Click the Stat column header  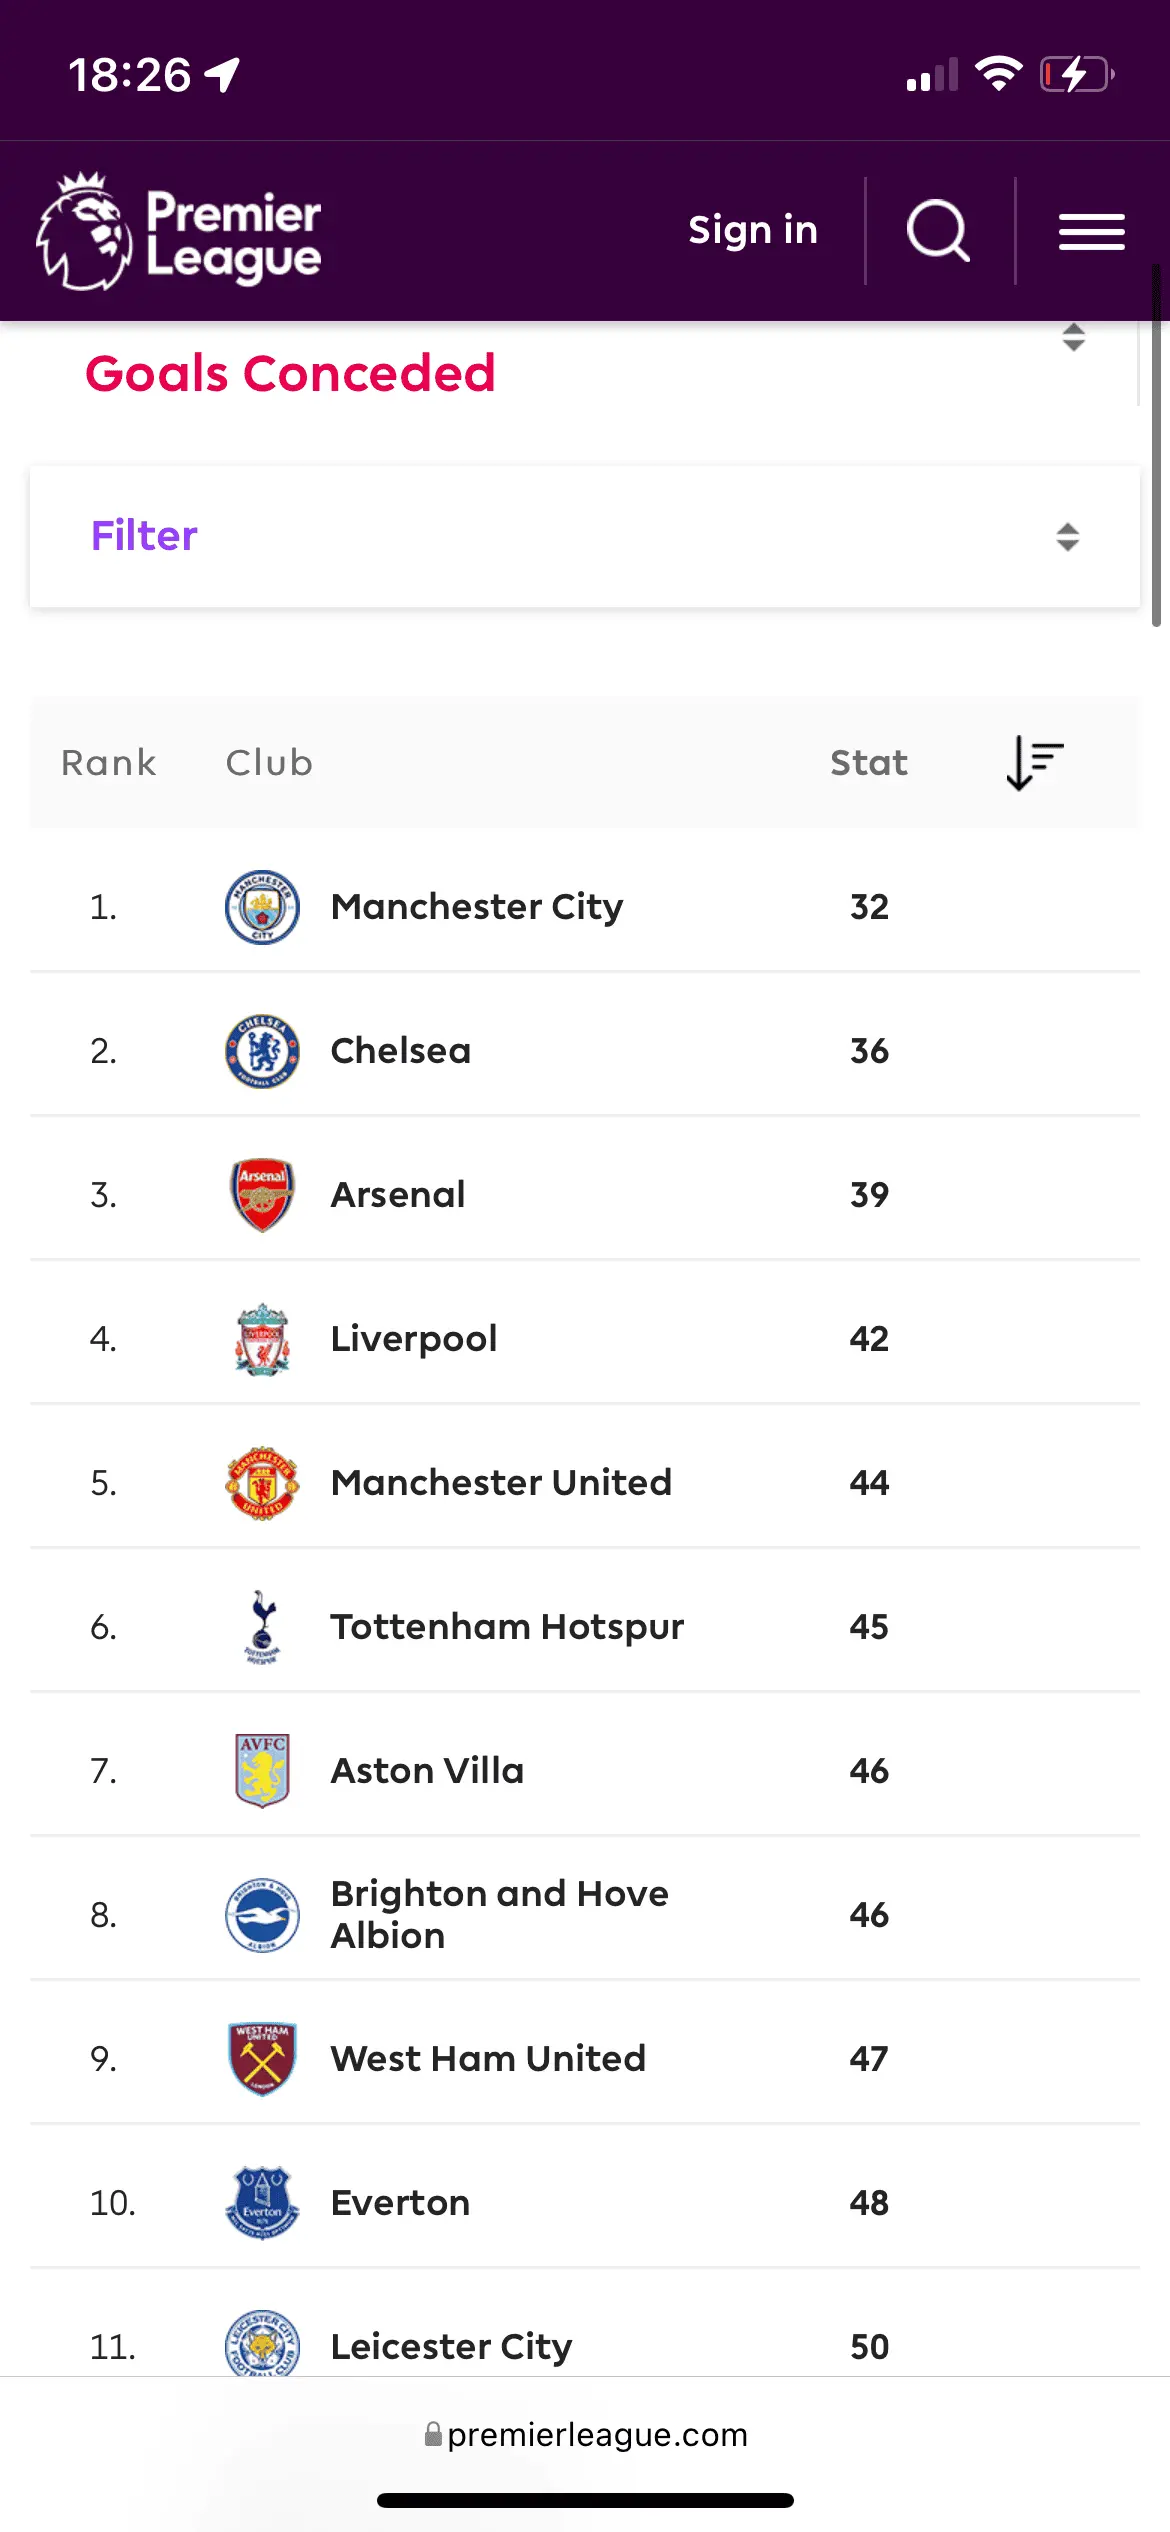868,763
